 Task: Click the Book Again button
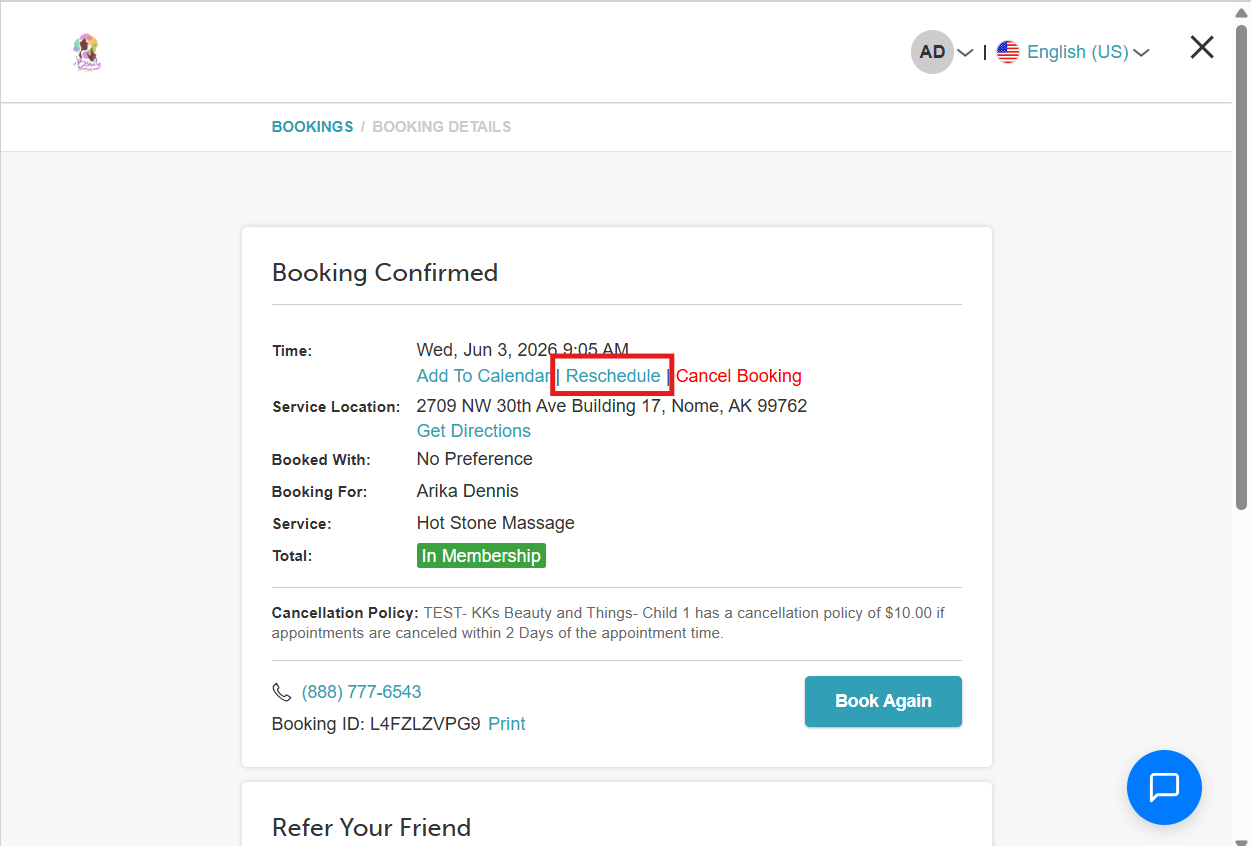(x=883, y=701)
